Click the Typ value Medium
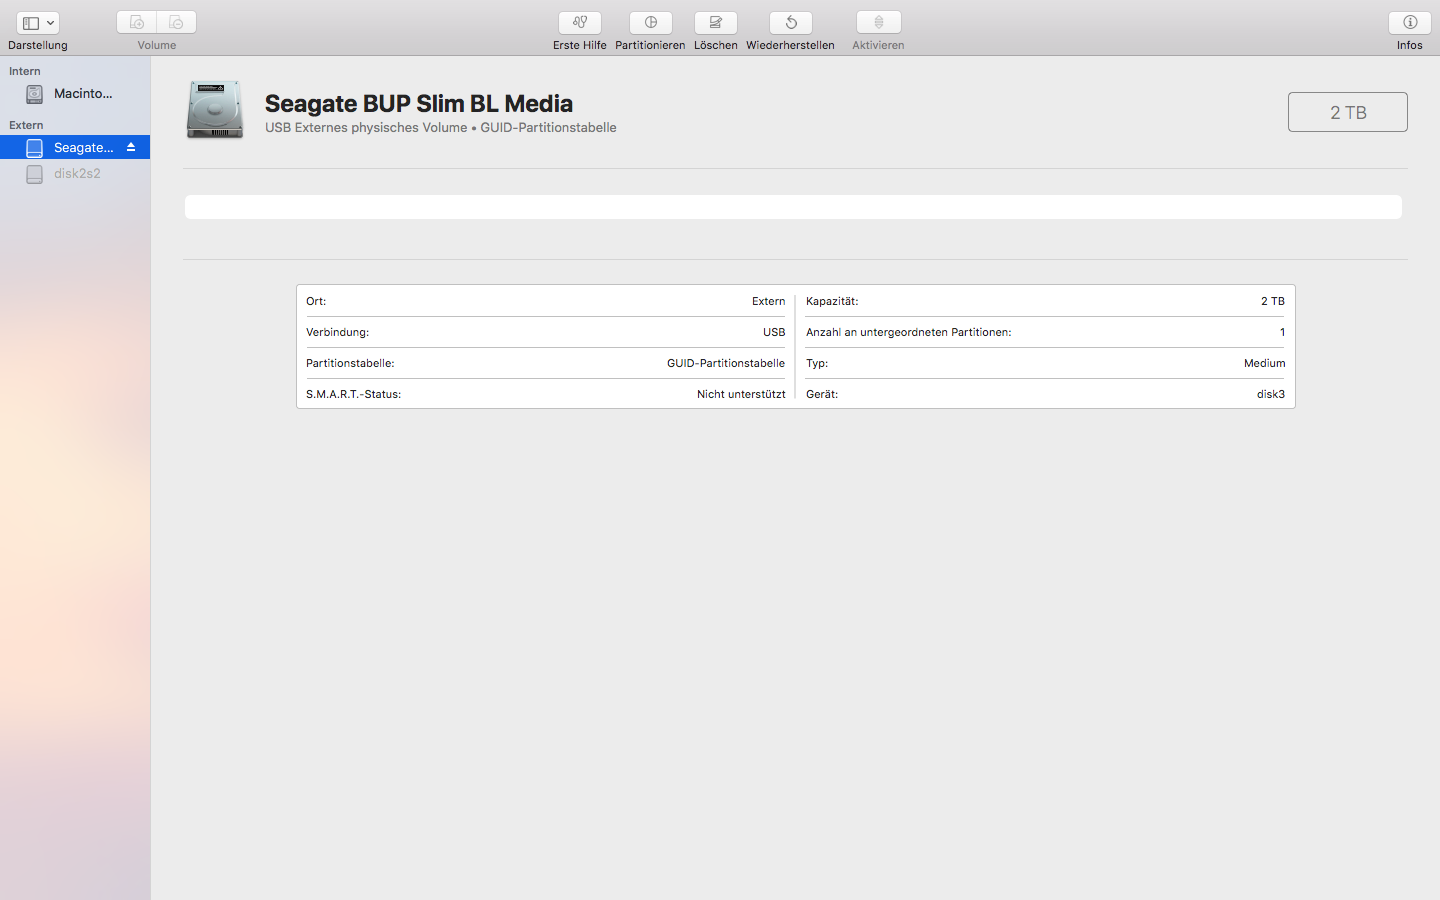Image resolution: width=1440 pixels, height=900 pixels. point(1265,363)
